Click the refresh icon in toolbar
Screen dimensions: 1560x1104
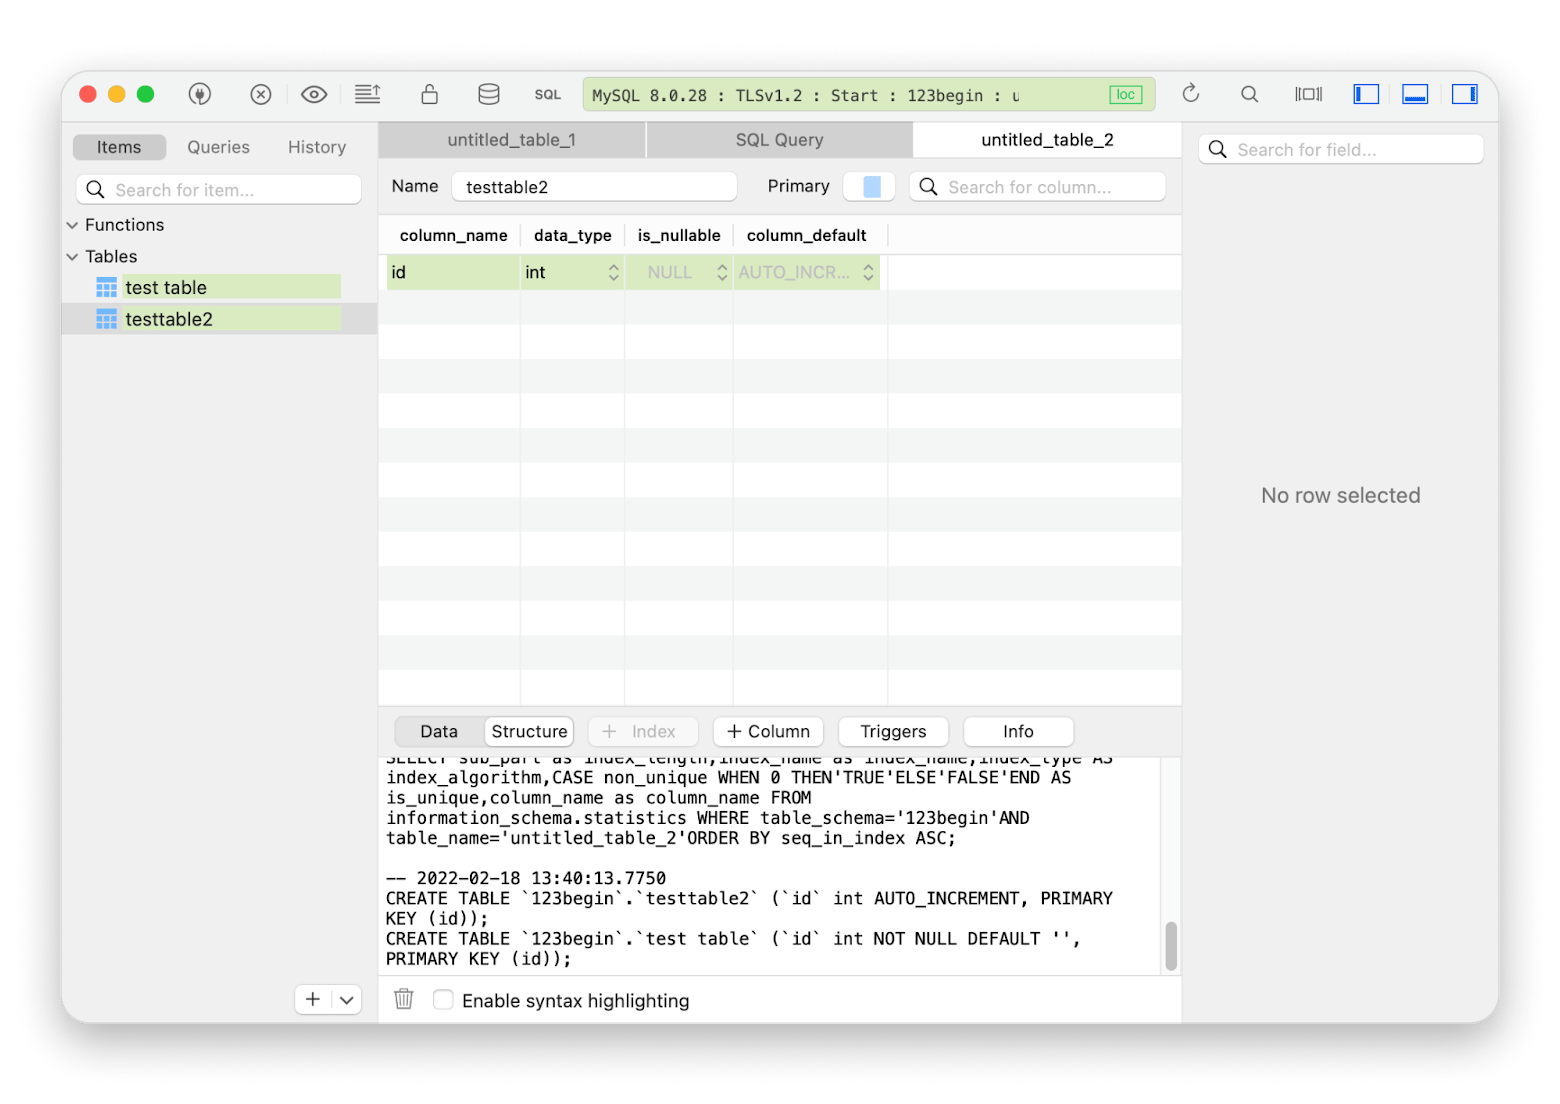point(1190,94)
